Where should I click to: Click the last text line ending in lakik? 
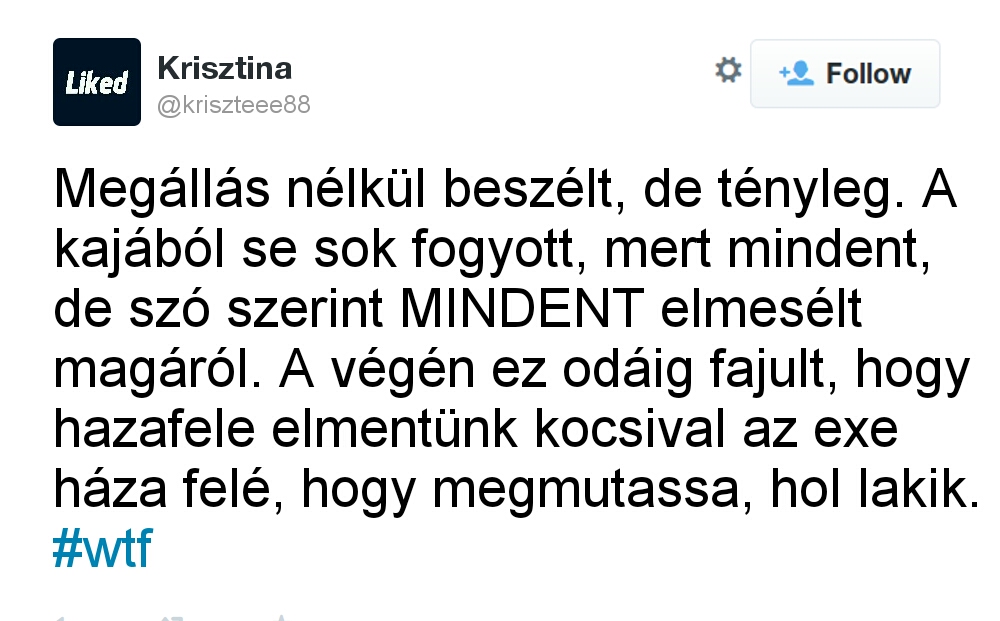pyautogui.click(x=517, y=490)
